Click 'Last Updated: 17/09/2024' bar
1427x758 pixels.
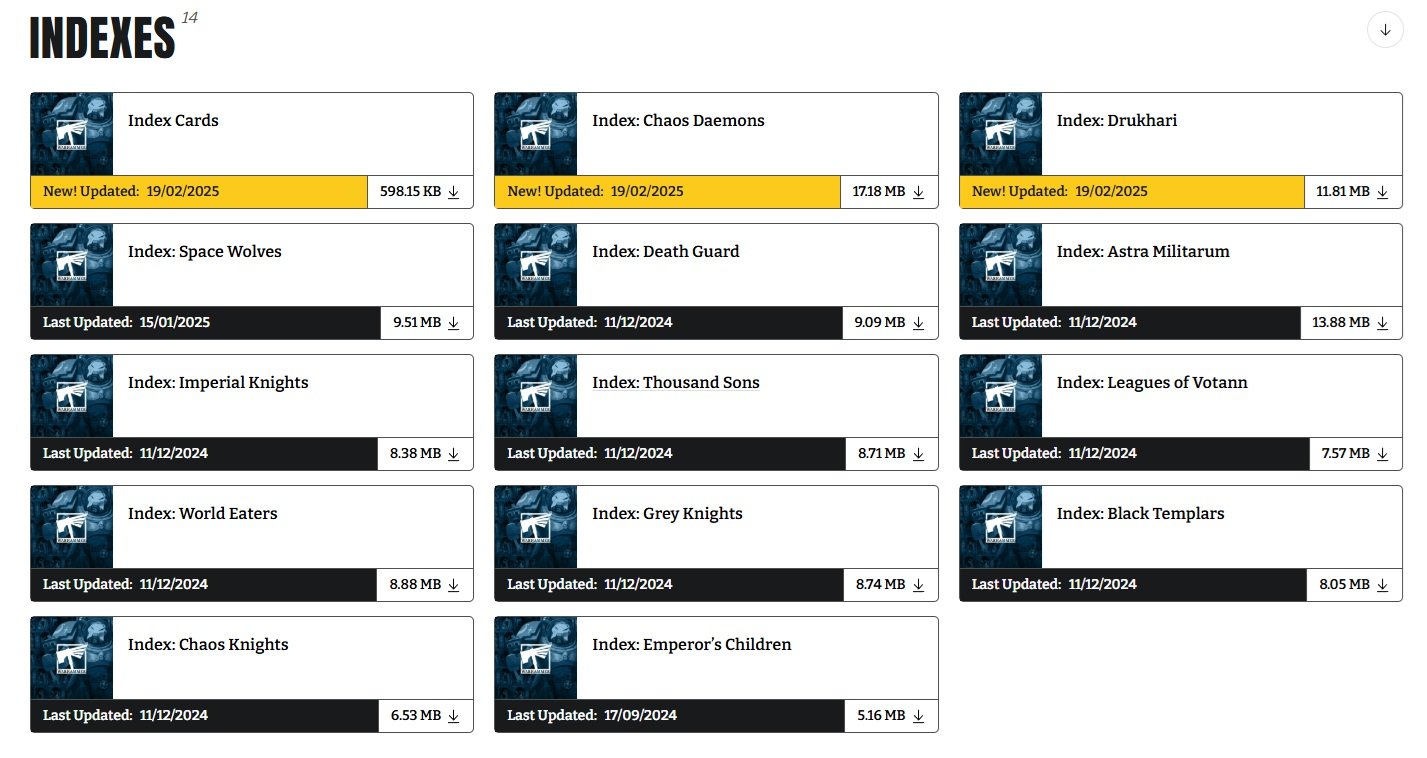670,716
